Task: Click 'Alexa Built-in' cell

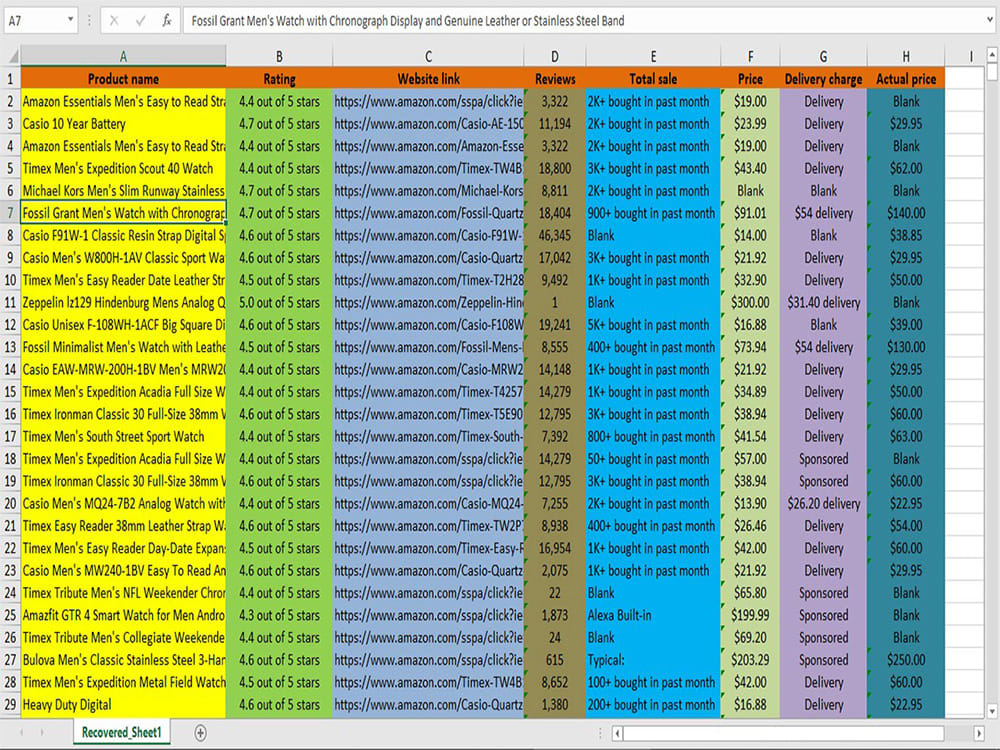Action: [x=653, y=615]
